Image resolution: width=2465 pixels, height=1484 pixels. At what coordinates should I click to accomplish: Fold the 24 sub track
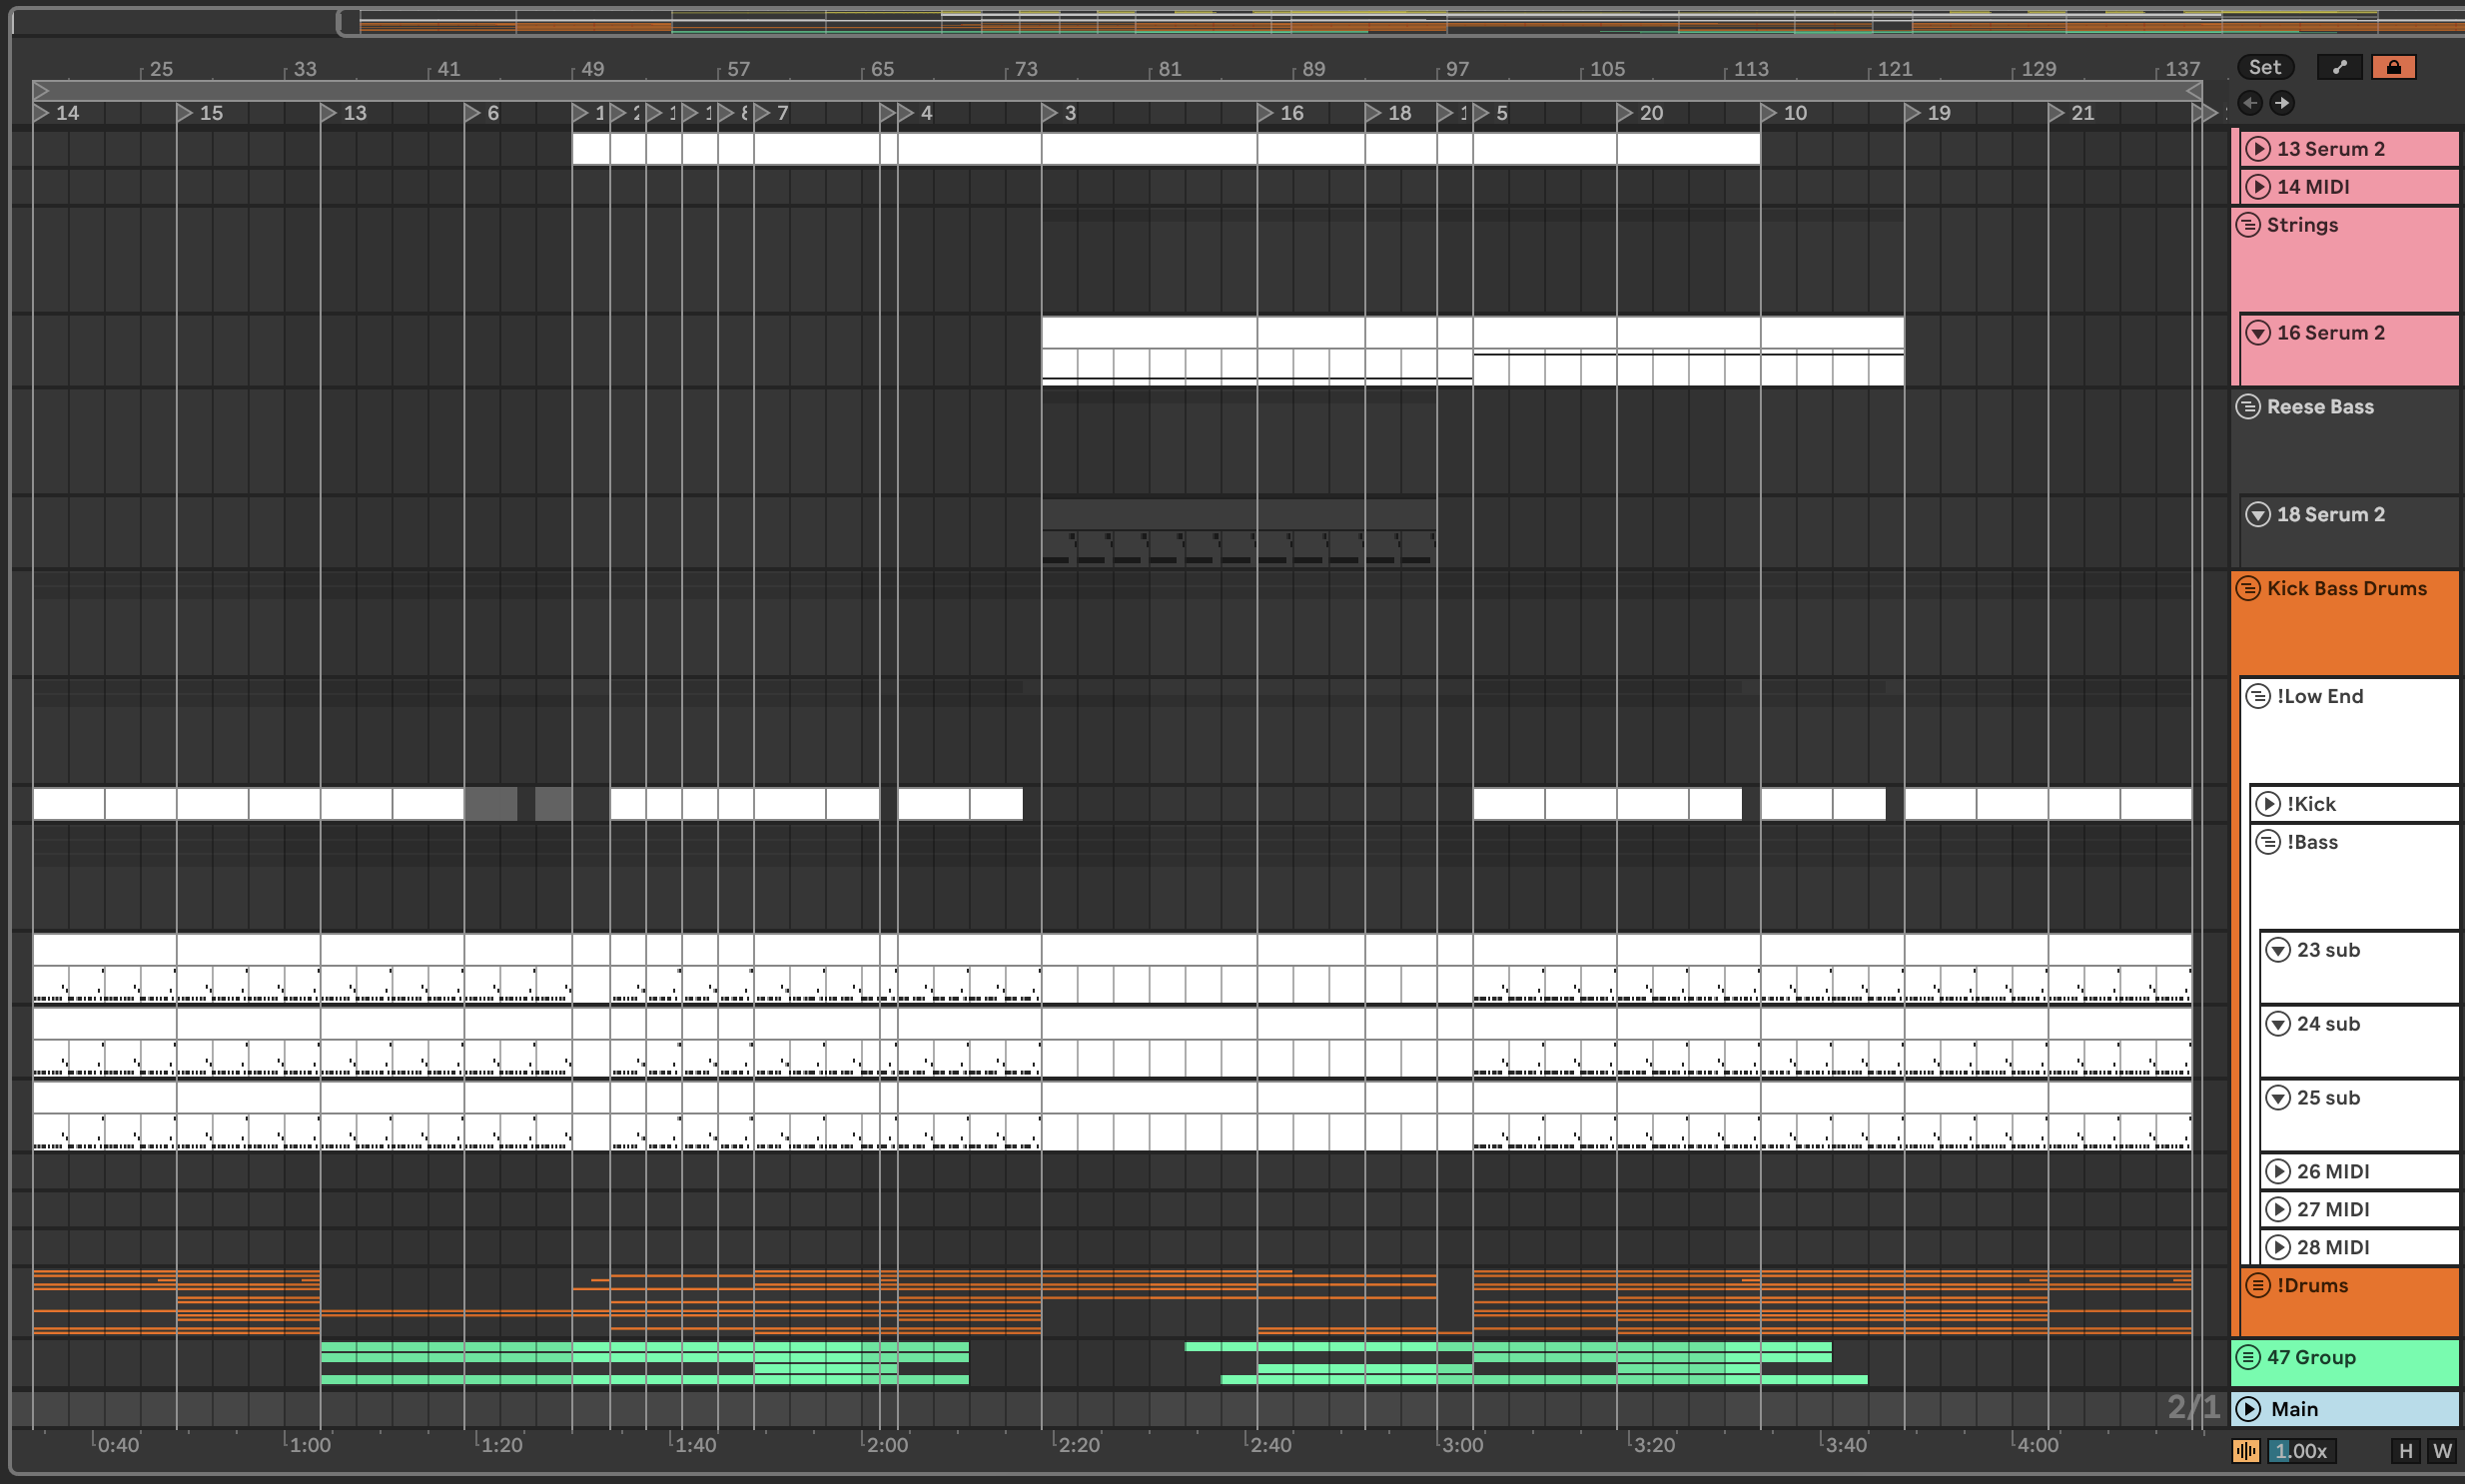coord(2278,1025)
